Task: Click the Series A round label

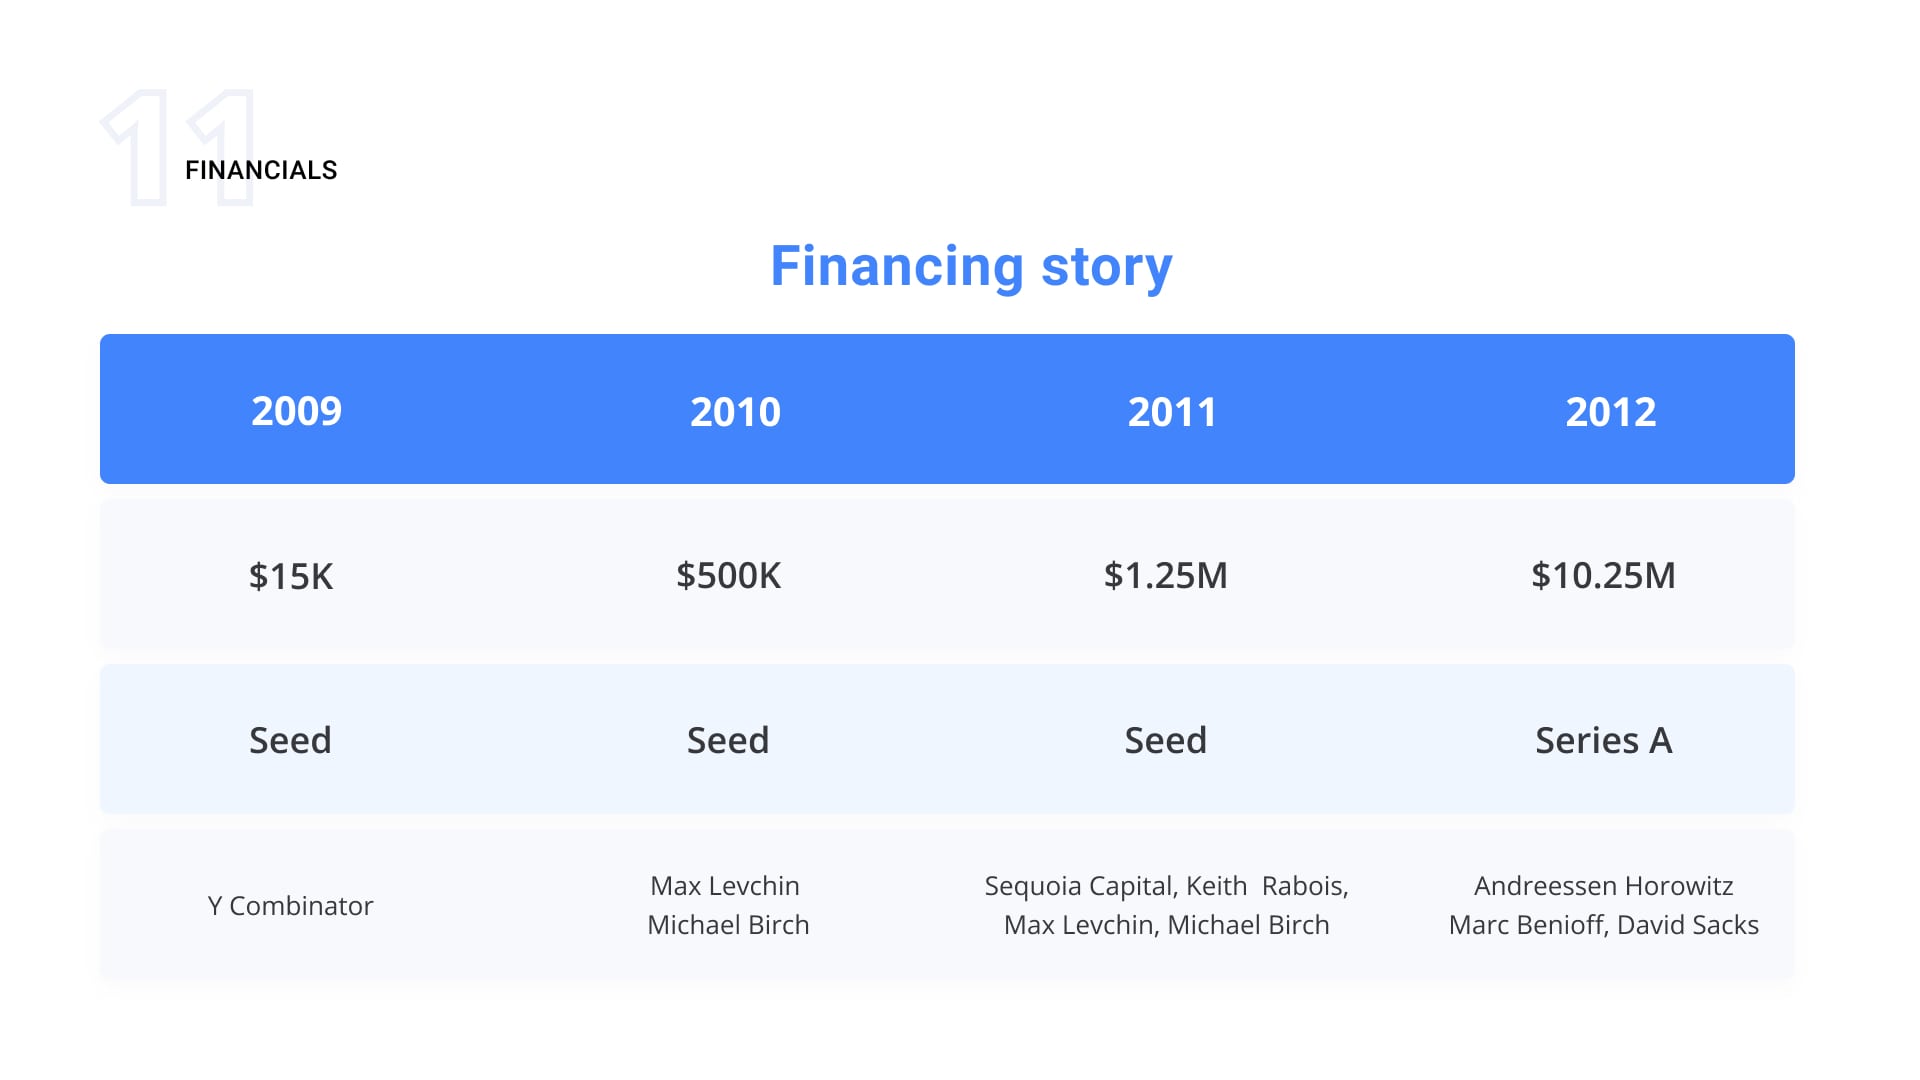Action: (1603, 740)
